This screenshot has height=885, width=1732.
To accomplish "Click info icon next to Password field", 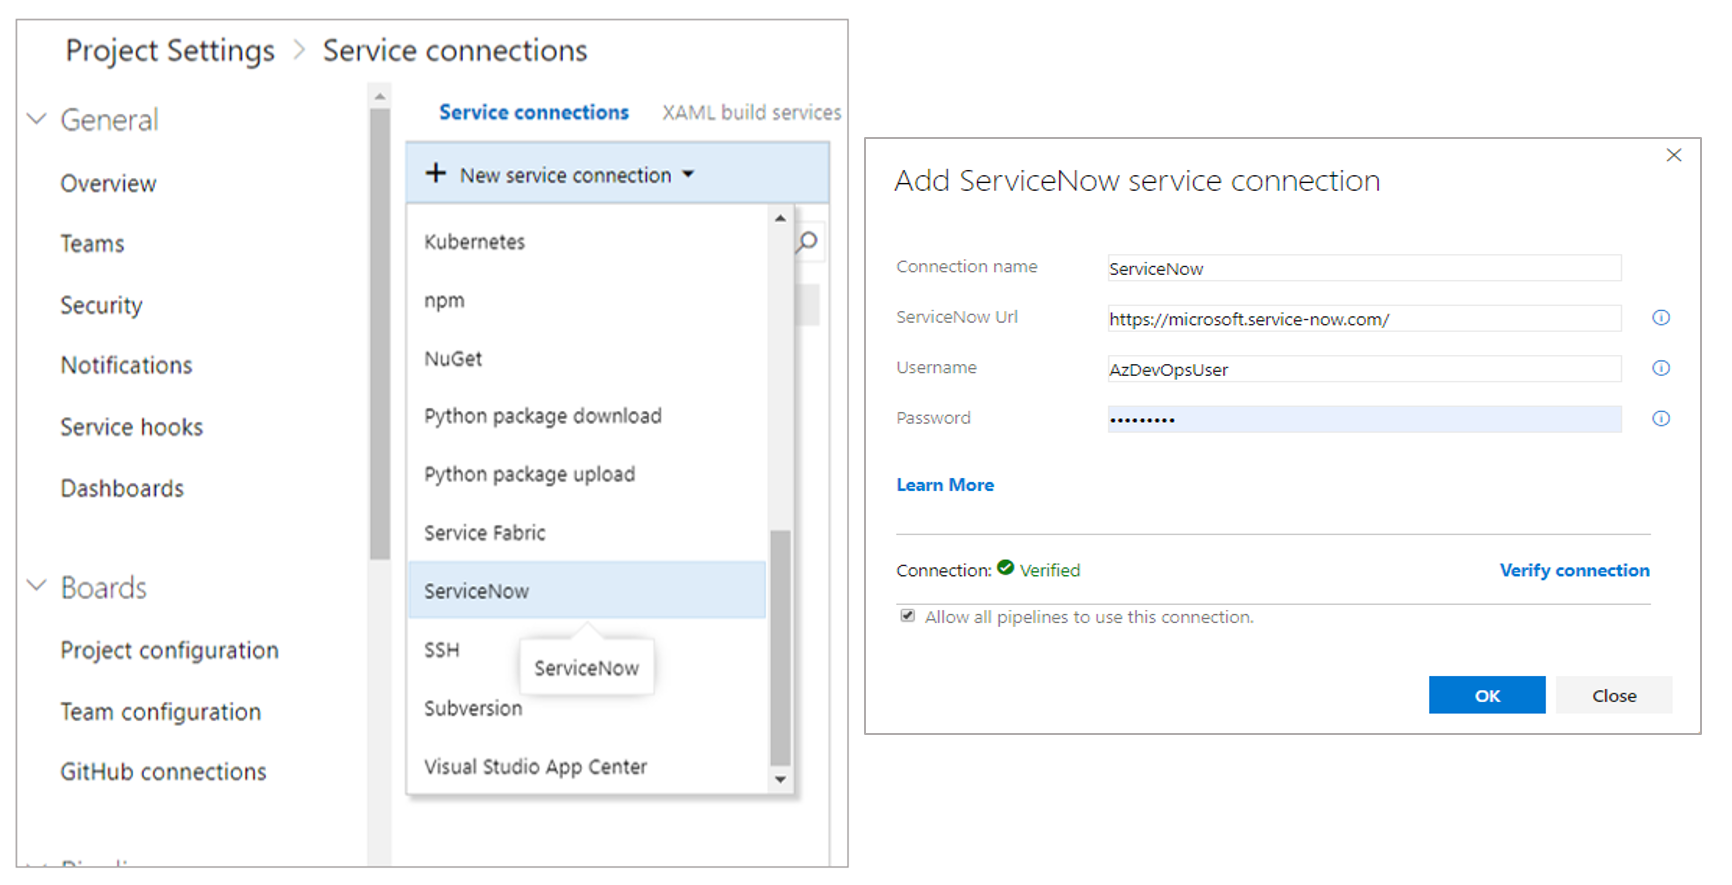I will [x=1661, y=418].
